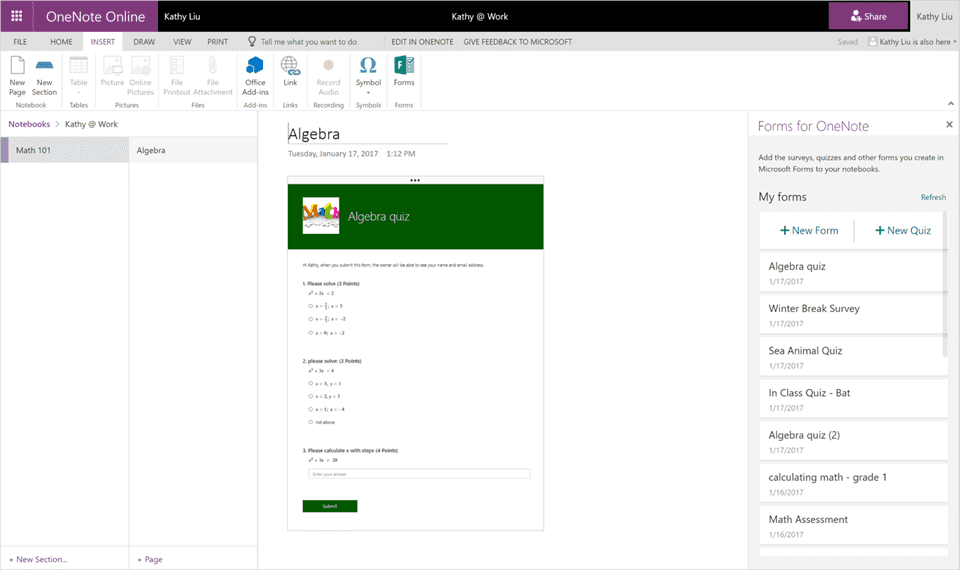Screen dimensions: 960x570
Task: Click the Forms icon in the ribbon
Action: click(404, 66)
